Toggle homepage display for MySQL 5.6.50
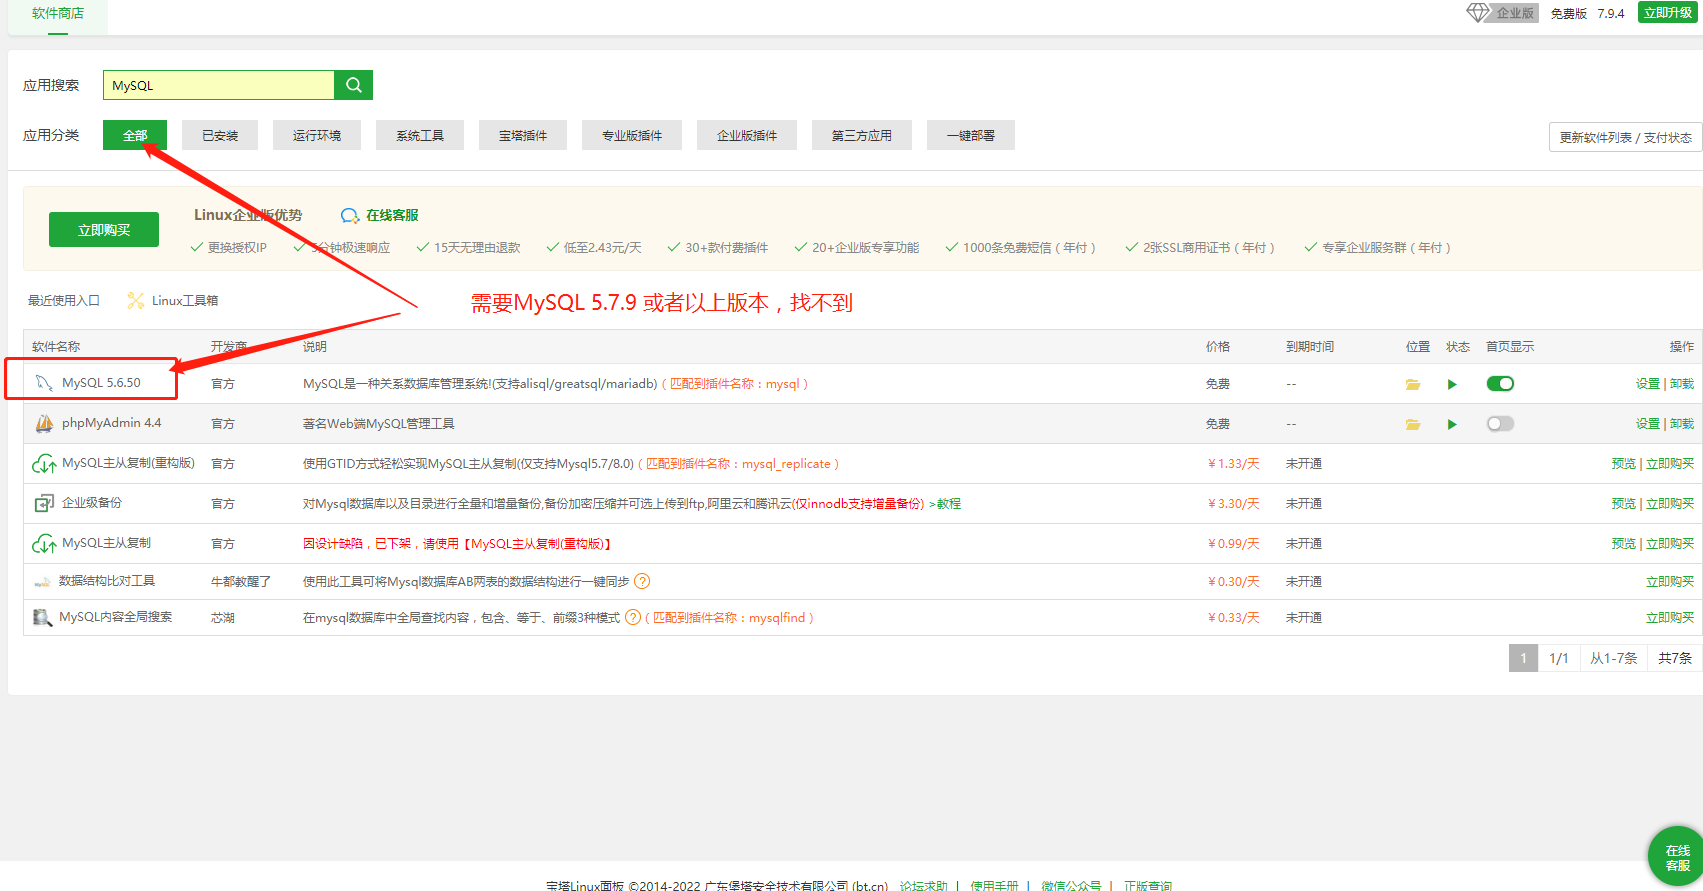Screen dimensions: 1703x891 pyautogui.click(x=1500, y=383)
